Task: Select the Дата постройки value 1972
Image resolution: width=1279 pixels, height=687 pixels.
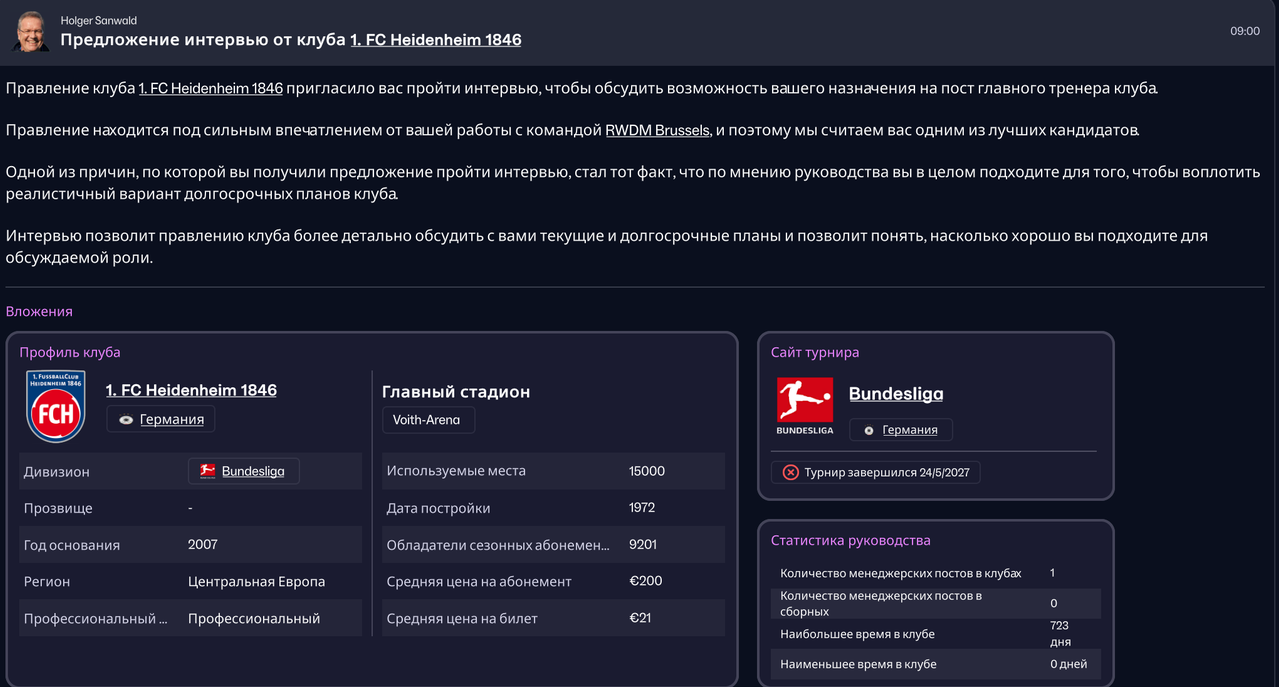Action: click(x=642, y=508)
